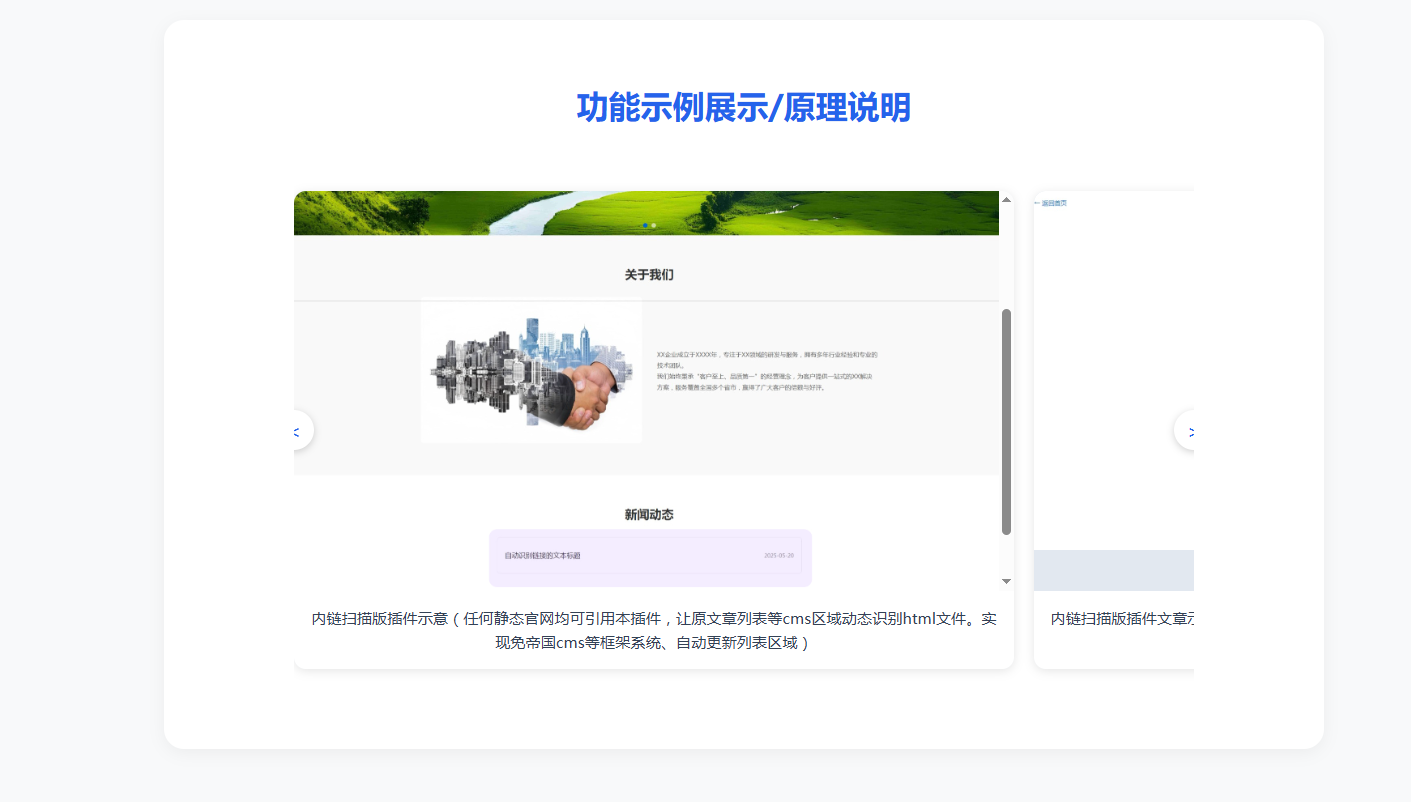Click the 新闻动态 section heading
Image resolution: width=1411 pixels, height=802 pixels.
[x=649, y=514]
